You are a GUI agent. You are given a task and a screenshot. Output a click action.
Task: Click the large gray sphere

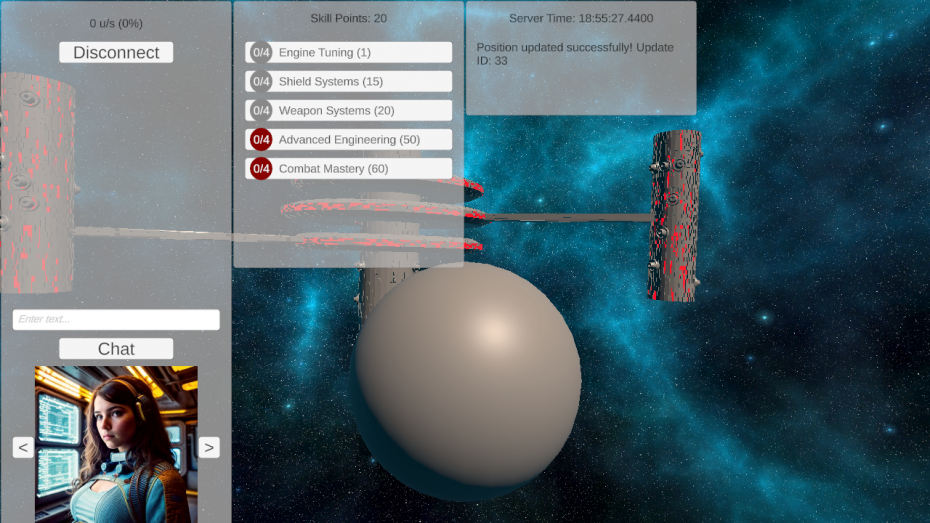[x=467, y=380]
